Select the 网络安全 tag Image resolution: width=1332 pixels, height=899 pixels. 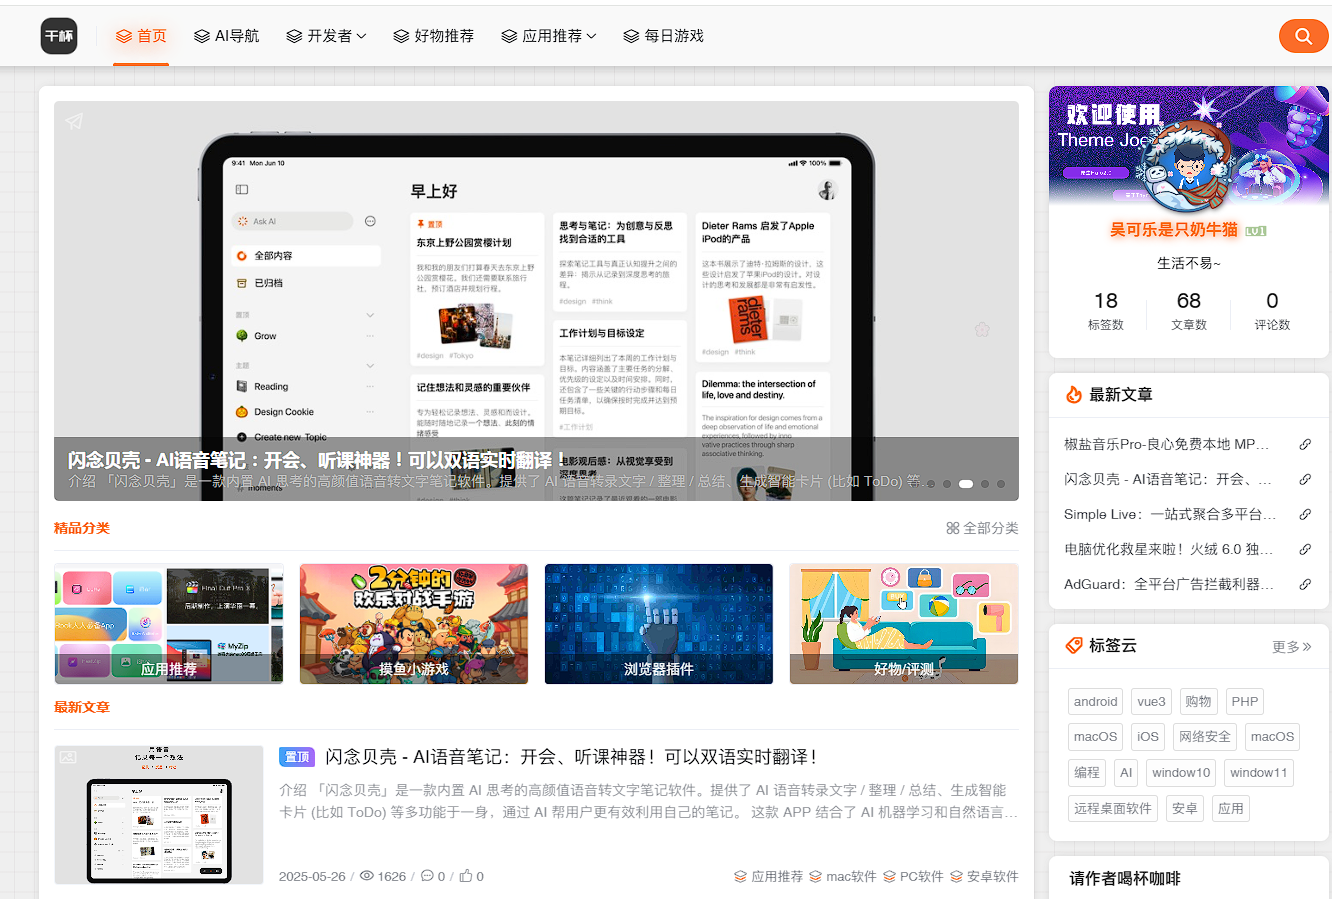1205,737
